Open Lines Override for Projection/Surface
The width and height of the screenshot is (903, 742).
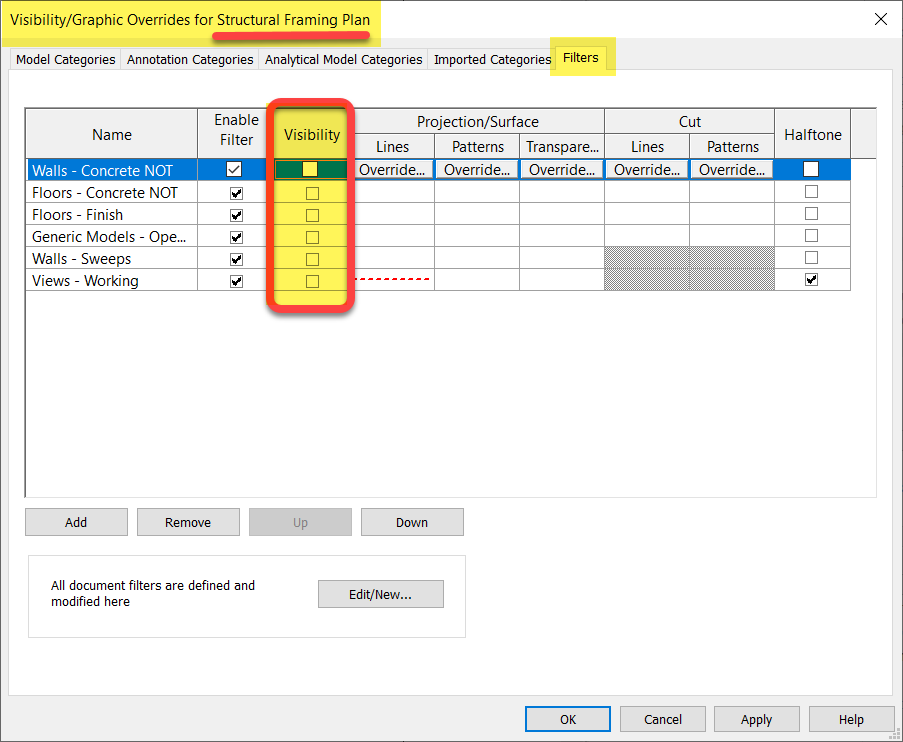[x=392, y=169]
